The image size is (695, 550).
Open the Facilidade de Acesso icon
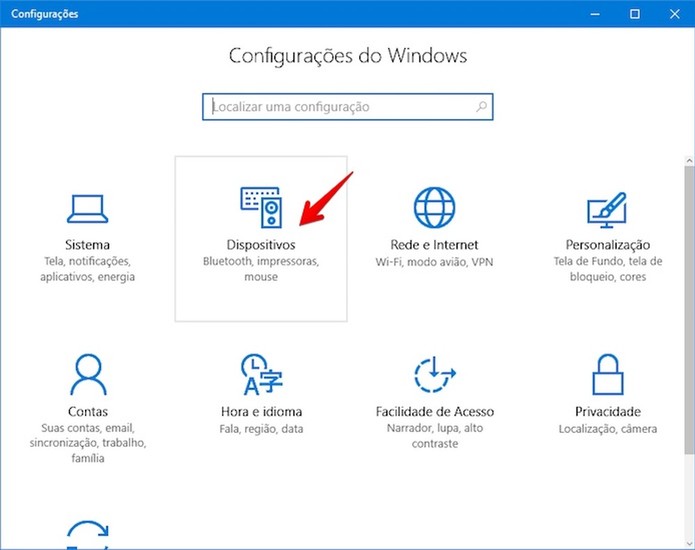(x=435, y=374)
